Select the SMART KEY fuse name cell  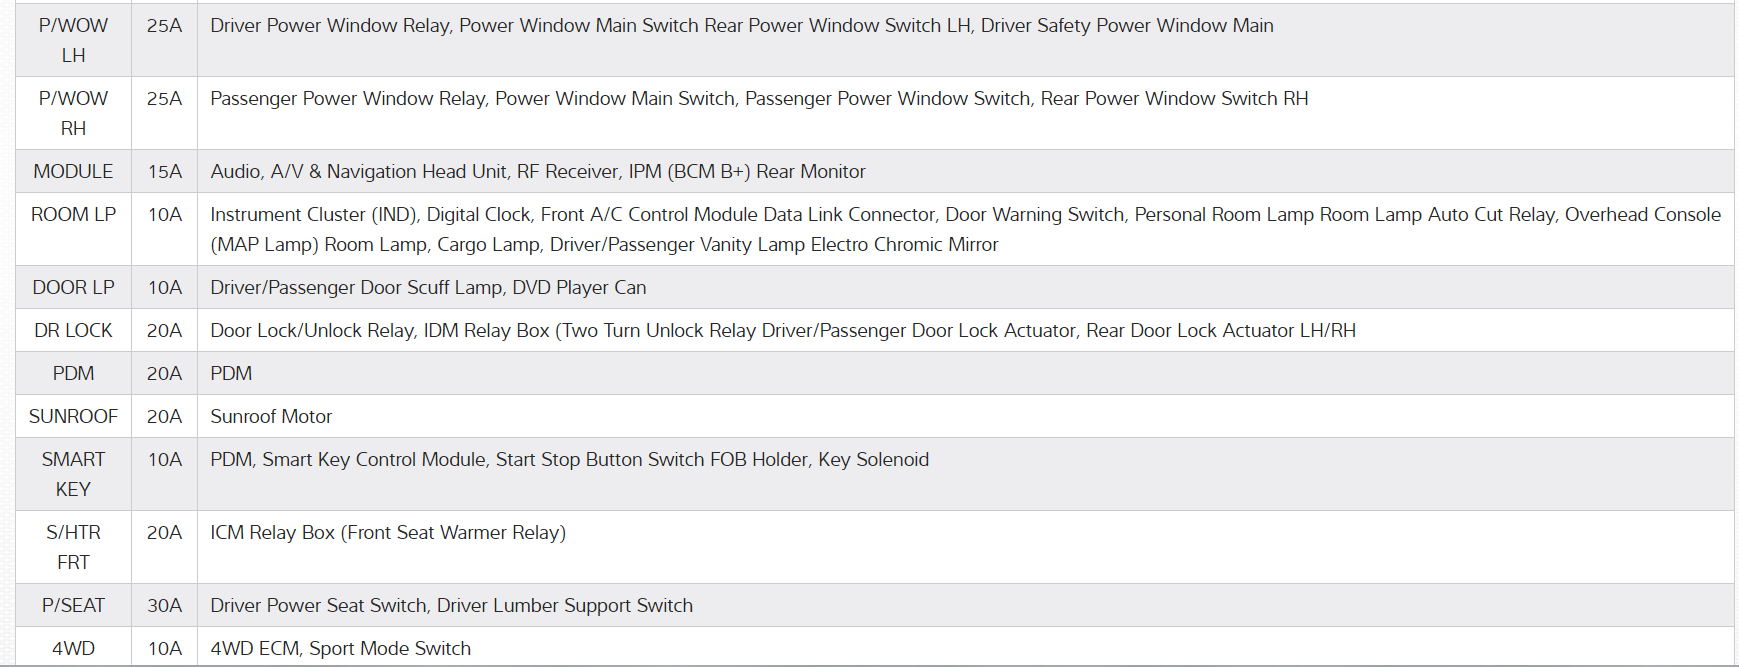click(73, 474)
